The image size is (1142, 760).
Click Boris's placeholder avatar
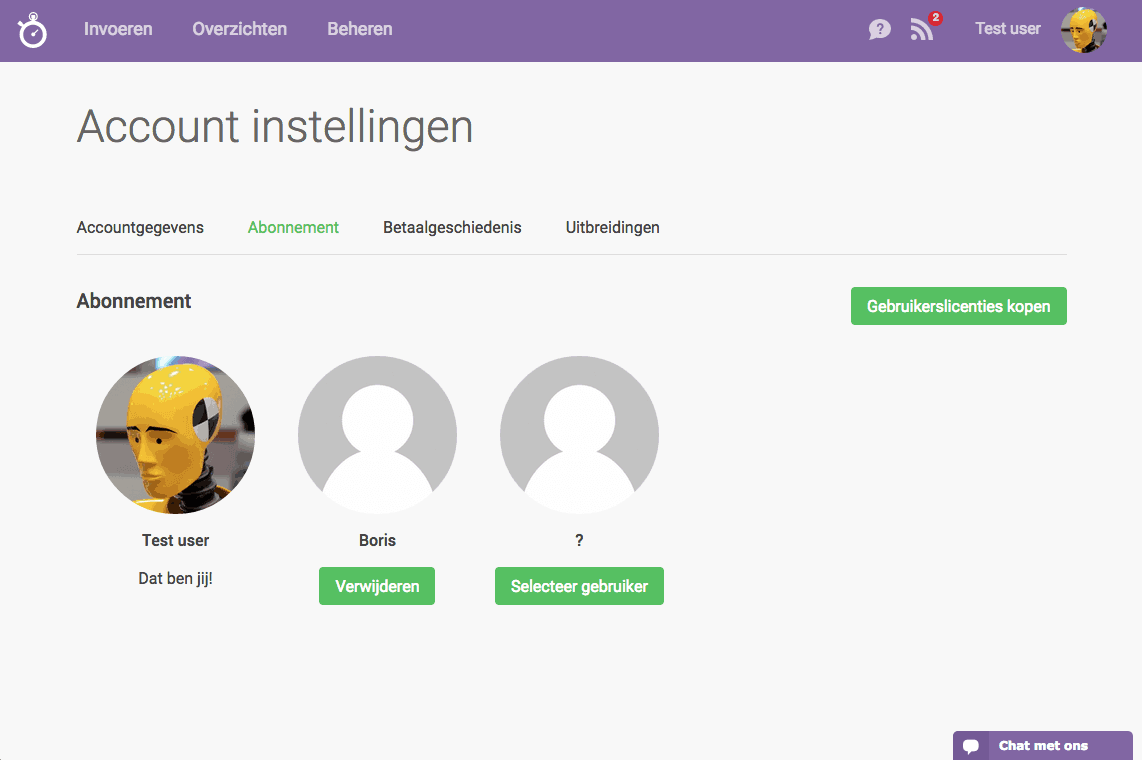pos(377,435)
